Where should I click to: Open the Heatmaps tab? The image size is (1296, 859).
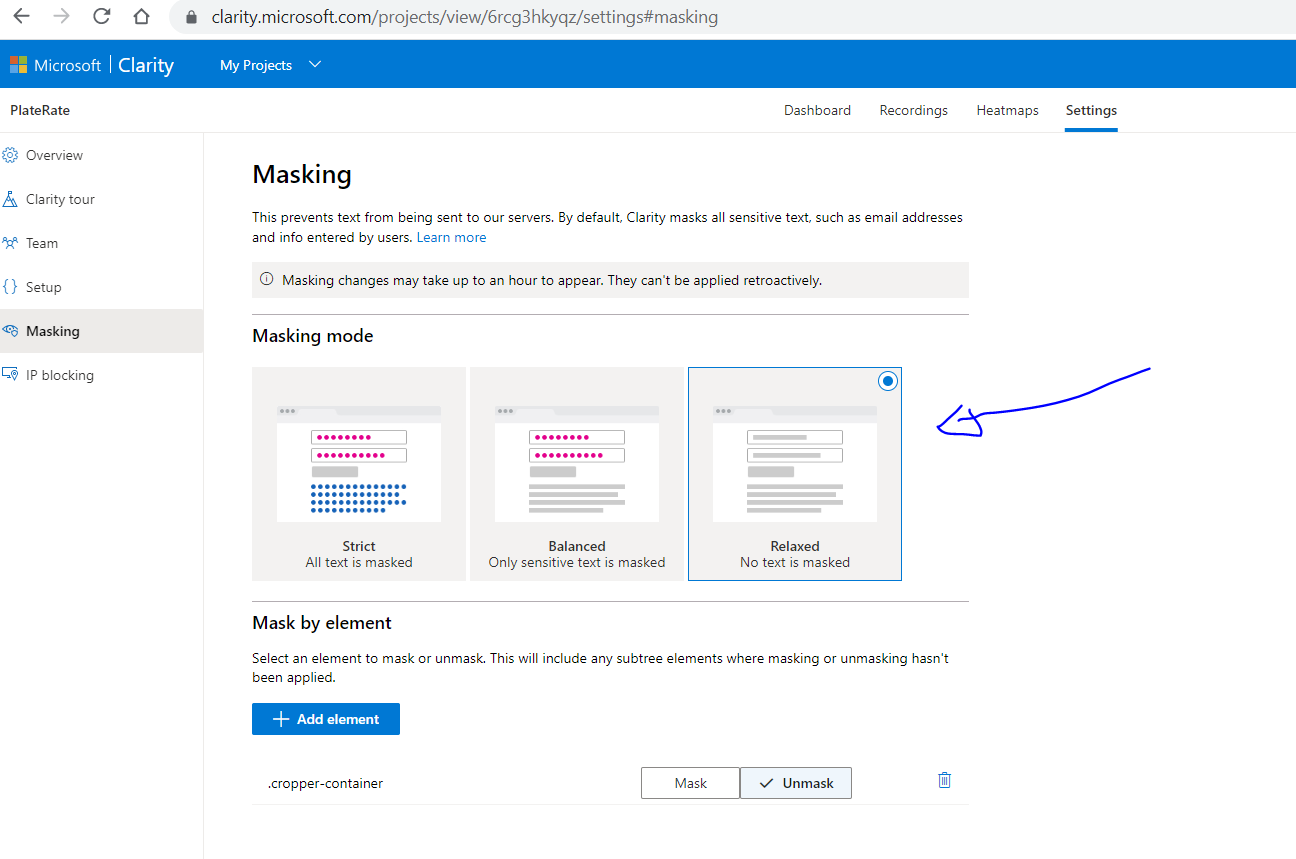(1007, 110)
